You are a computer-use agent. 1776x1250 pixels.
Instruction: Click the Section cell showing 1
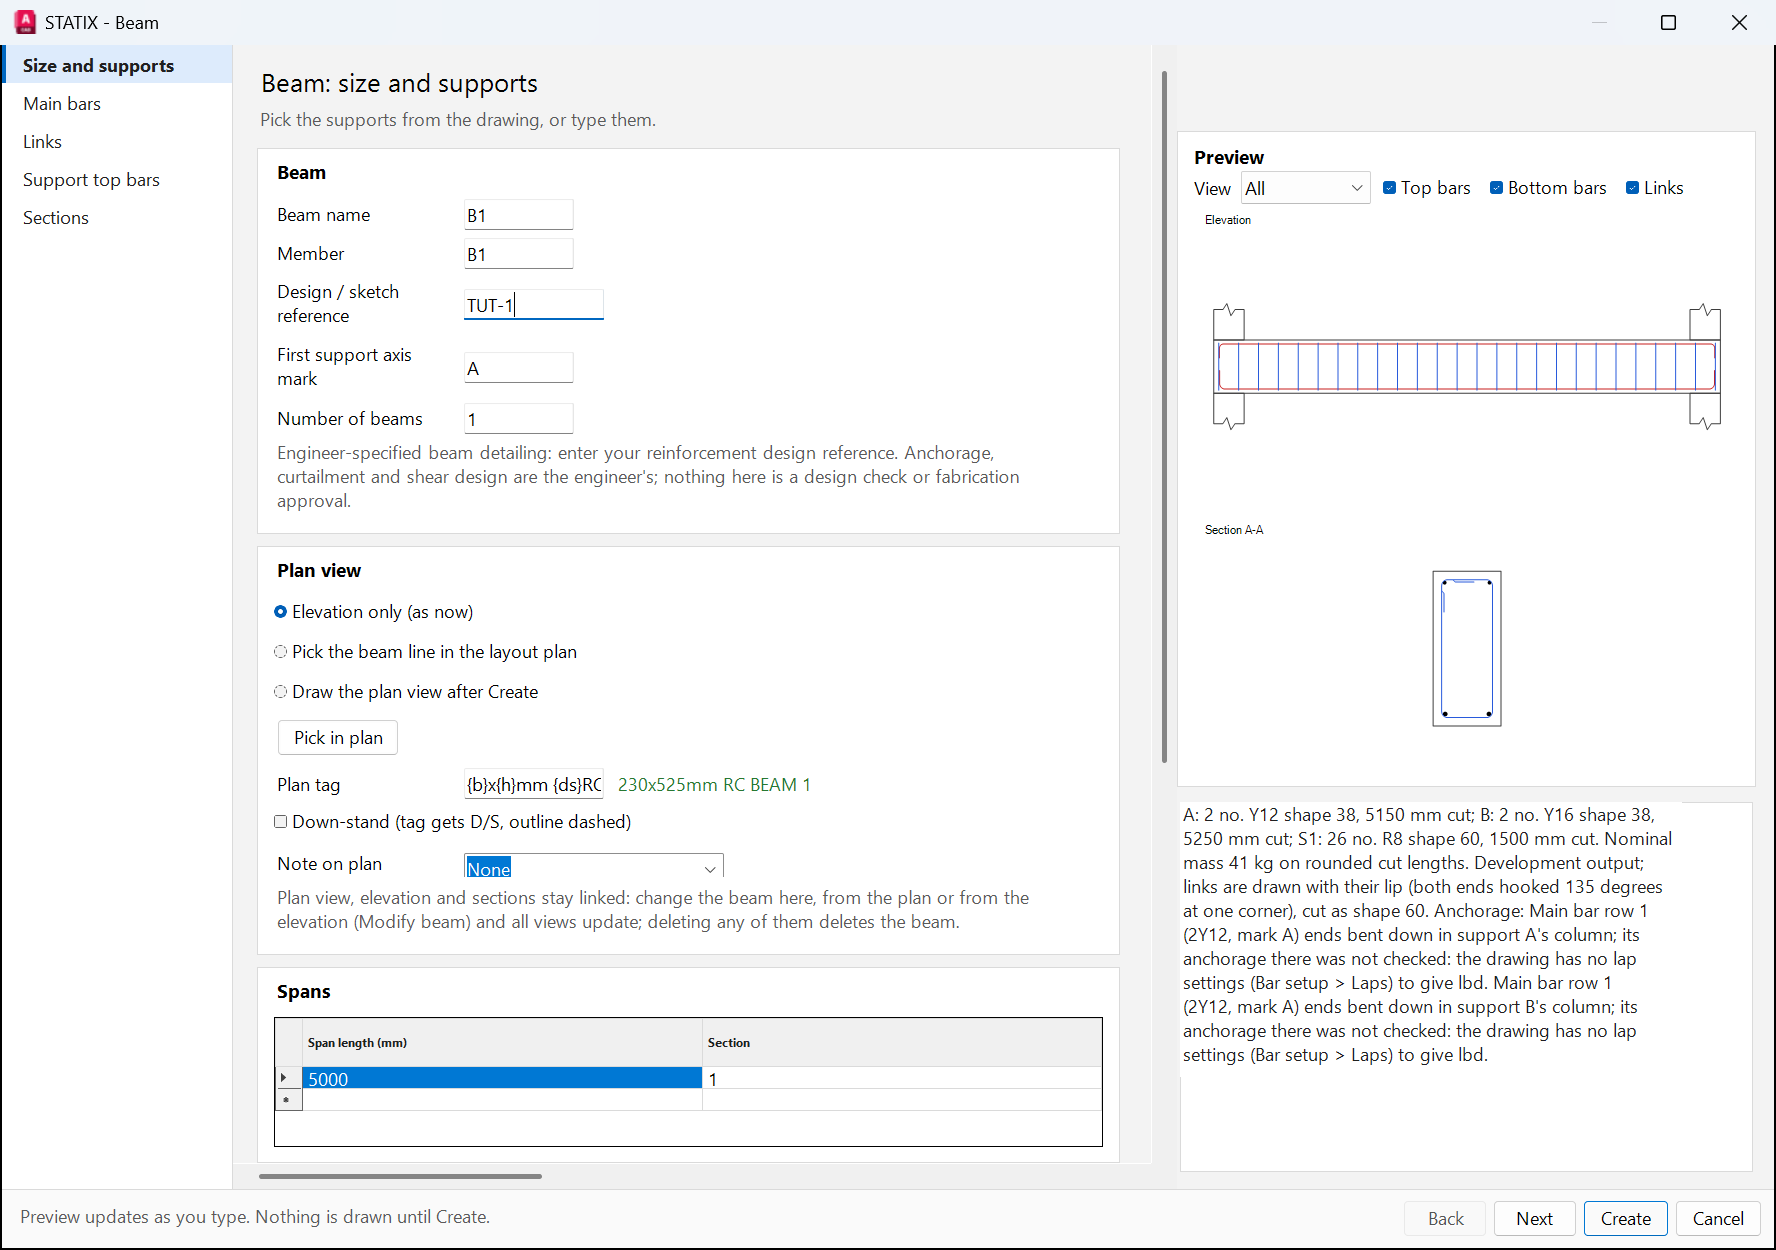pos(902,1079)
